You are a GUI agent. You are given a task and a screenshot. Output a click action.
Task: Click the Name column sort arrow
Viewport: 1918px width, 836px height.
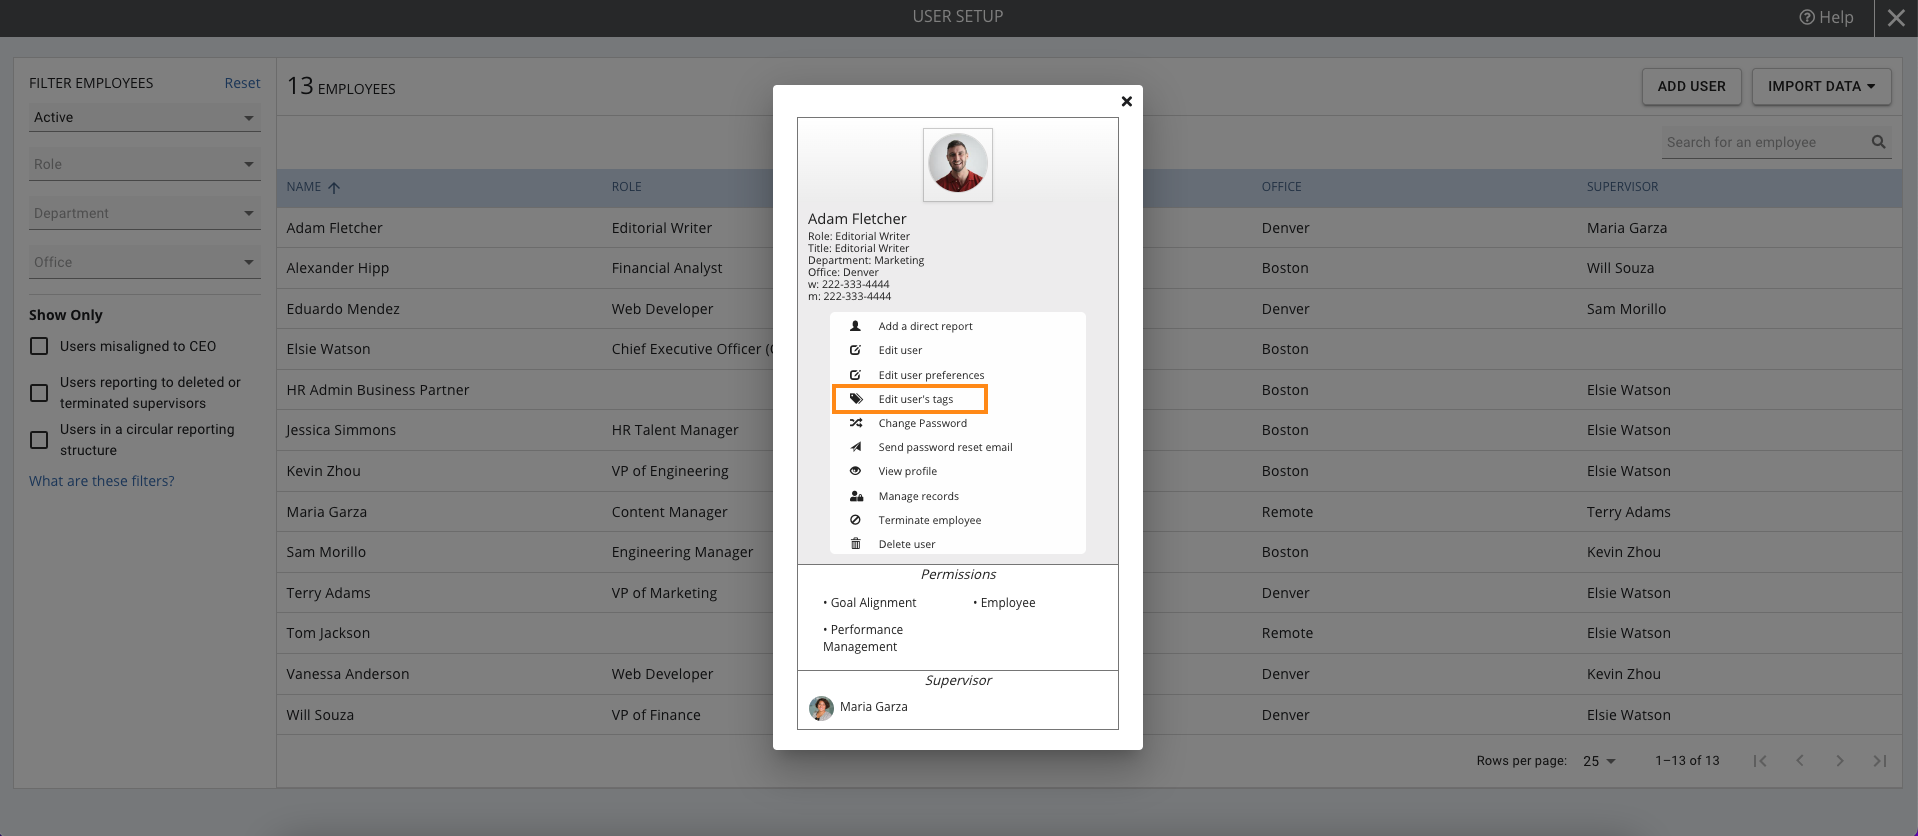coord(334,187)
